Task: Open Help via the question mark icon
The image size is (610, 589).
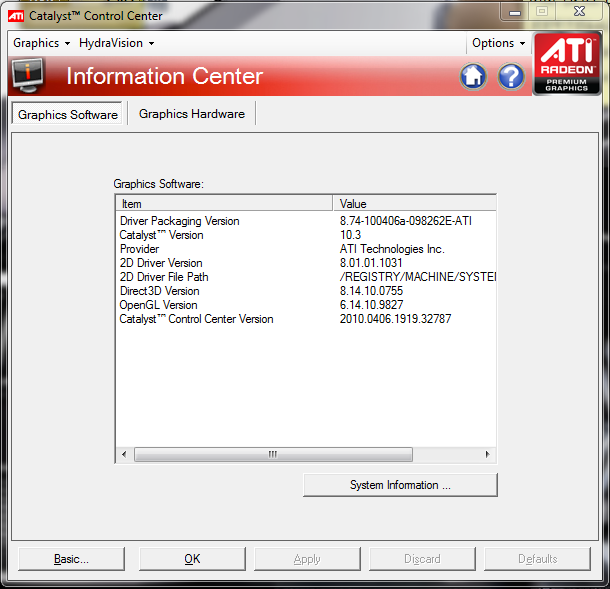Action: [x=511, y=76]
